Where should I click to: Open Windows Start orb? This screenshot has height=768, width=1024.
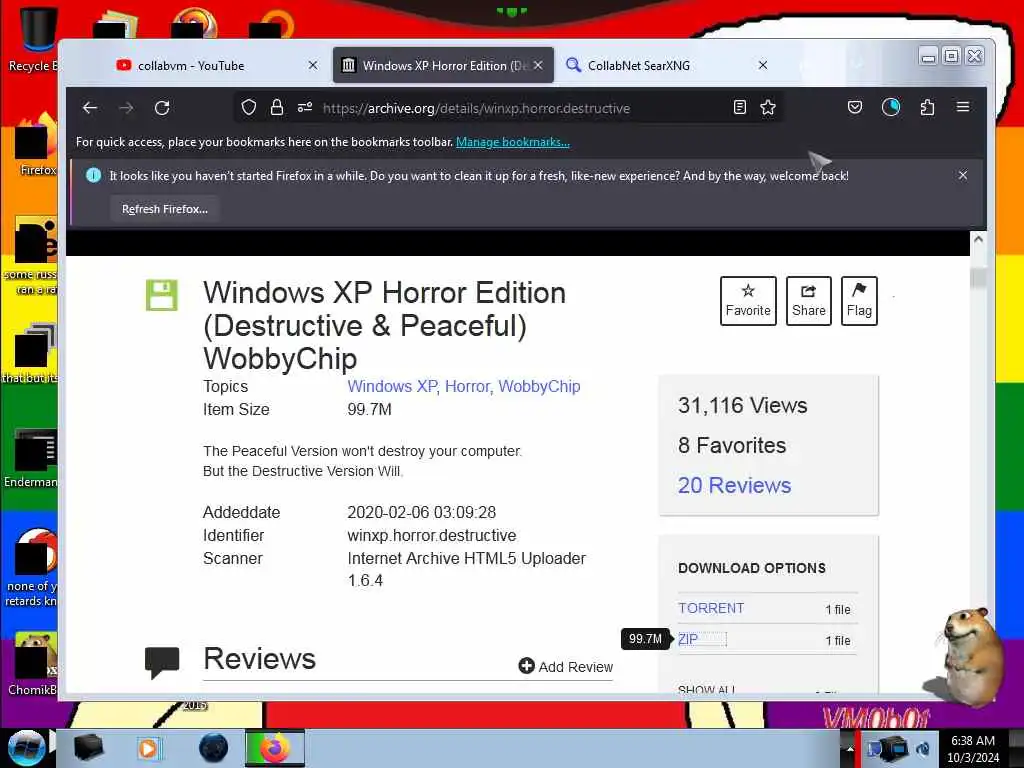tap(27, 748)
